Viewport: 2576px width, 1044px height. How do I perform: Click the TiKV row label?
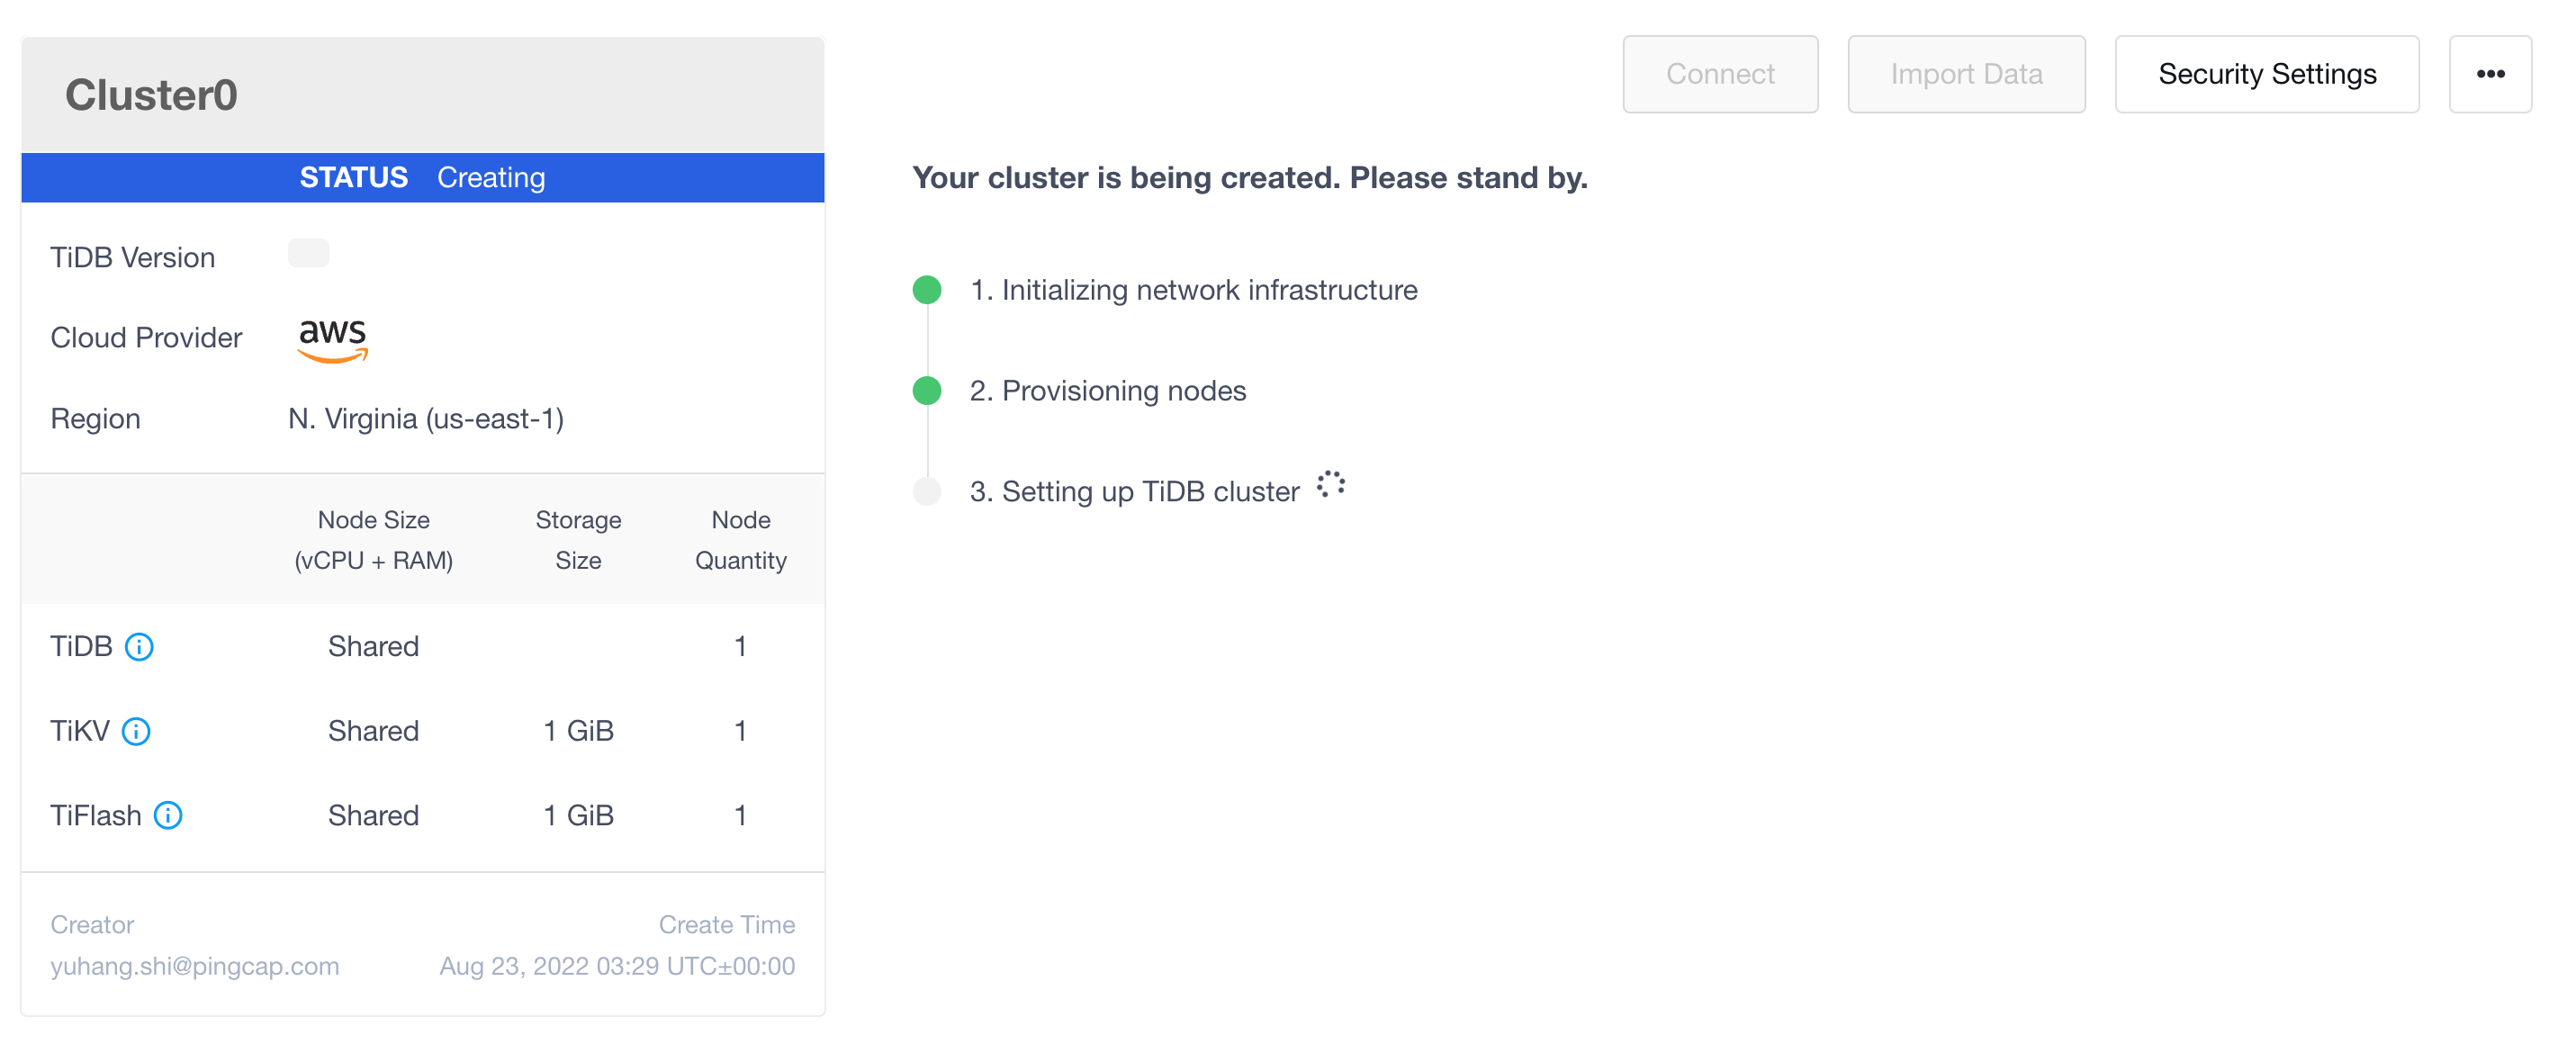[80, 732]
